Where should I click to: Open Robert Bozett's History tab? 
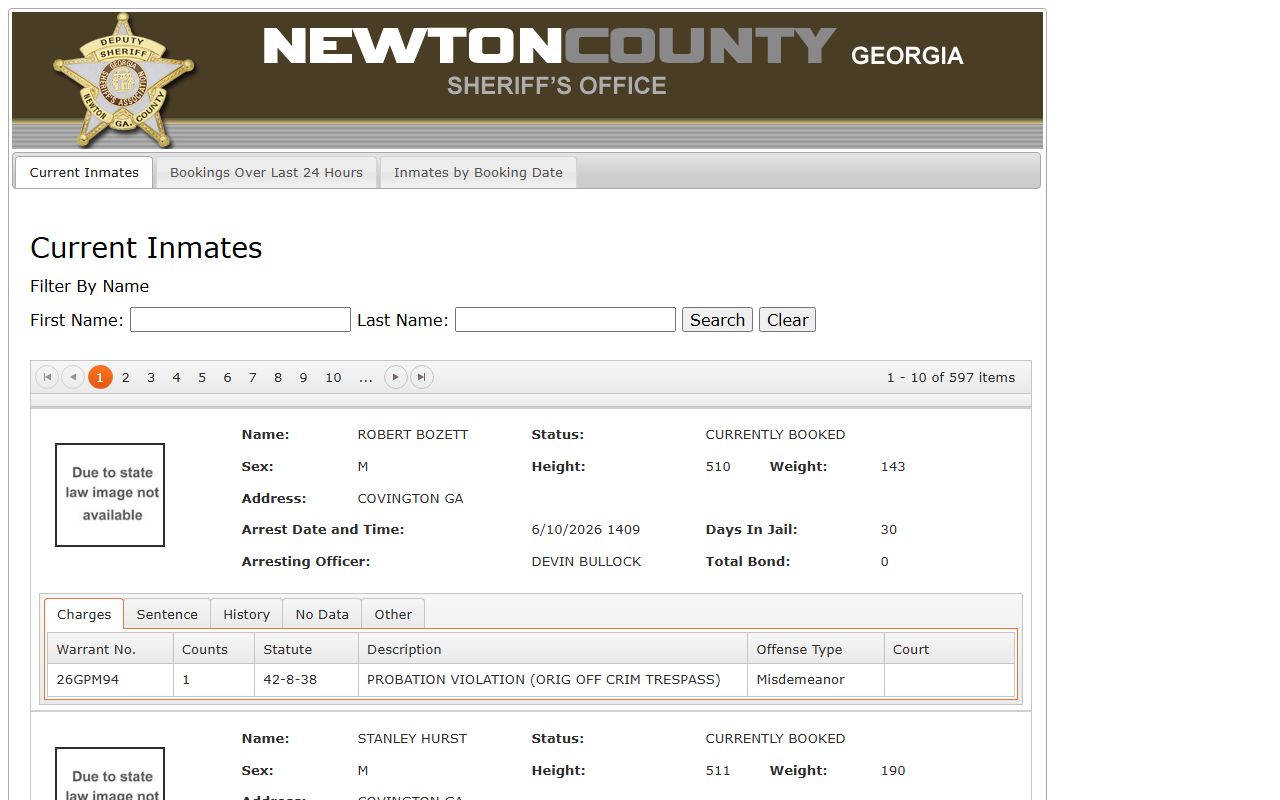(246, 614)
